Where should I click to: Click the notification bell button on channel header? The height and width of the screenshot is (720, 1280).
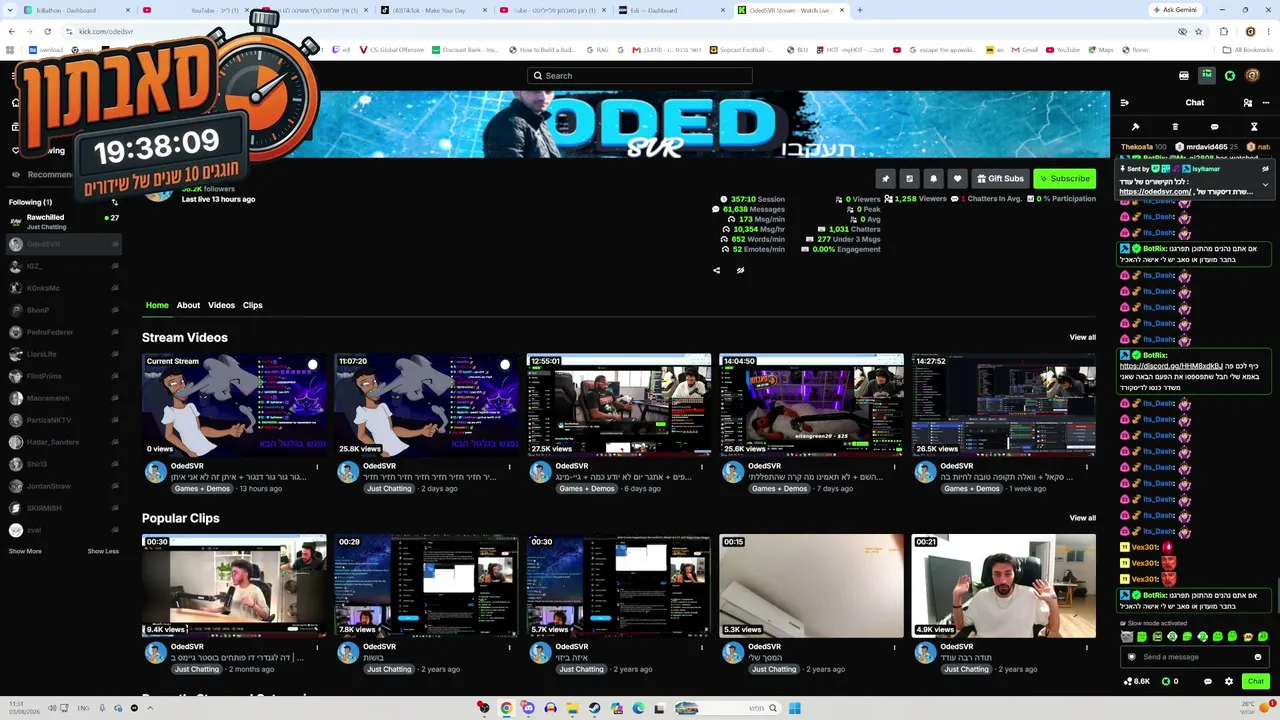[933, 179]
